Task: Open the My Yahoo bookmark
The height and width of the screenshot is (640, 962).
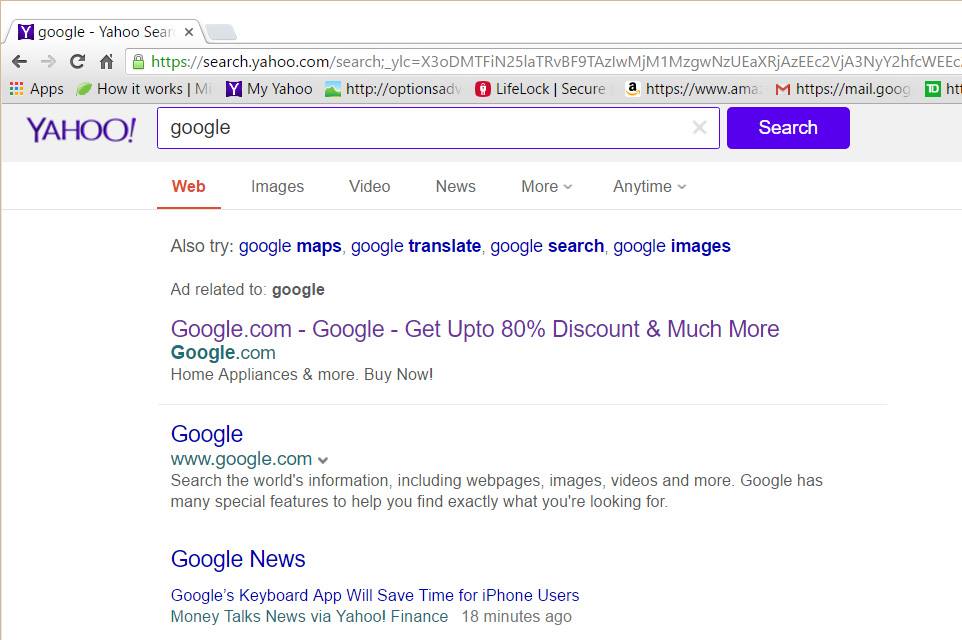Action: (269, 89)
